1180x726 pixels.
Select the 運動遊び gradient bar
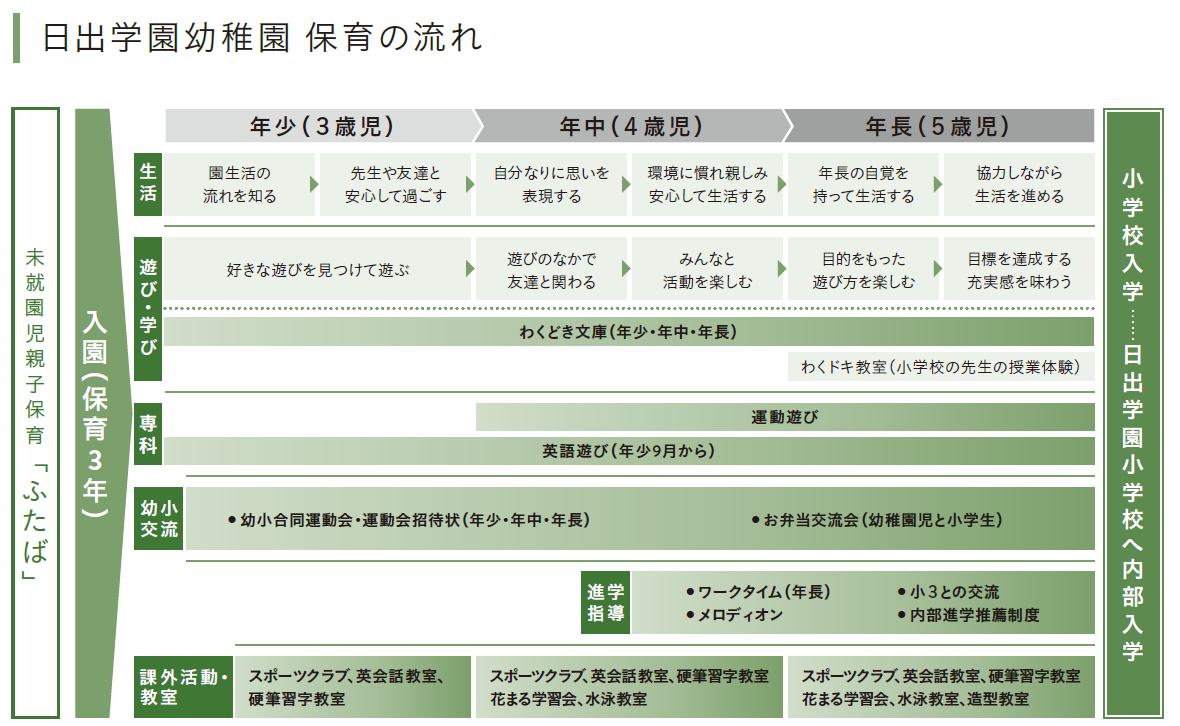pos(784,417)
